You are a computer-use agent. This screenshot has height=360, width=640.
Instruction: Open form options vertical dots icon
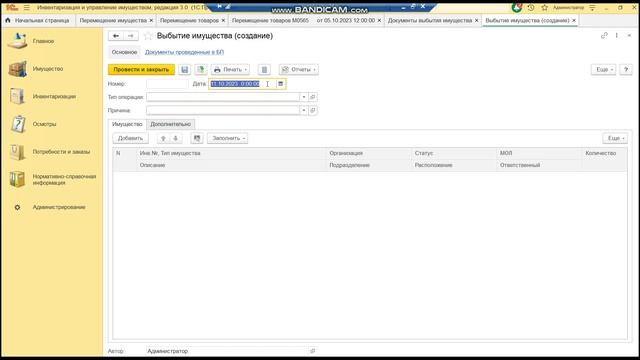(617, 36)
